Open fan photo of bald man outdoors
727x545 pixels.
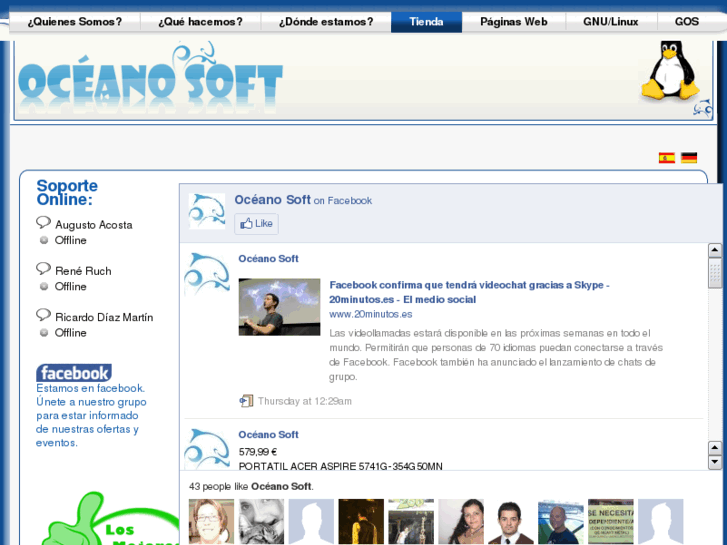click(561, 521)
